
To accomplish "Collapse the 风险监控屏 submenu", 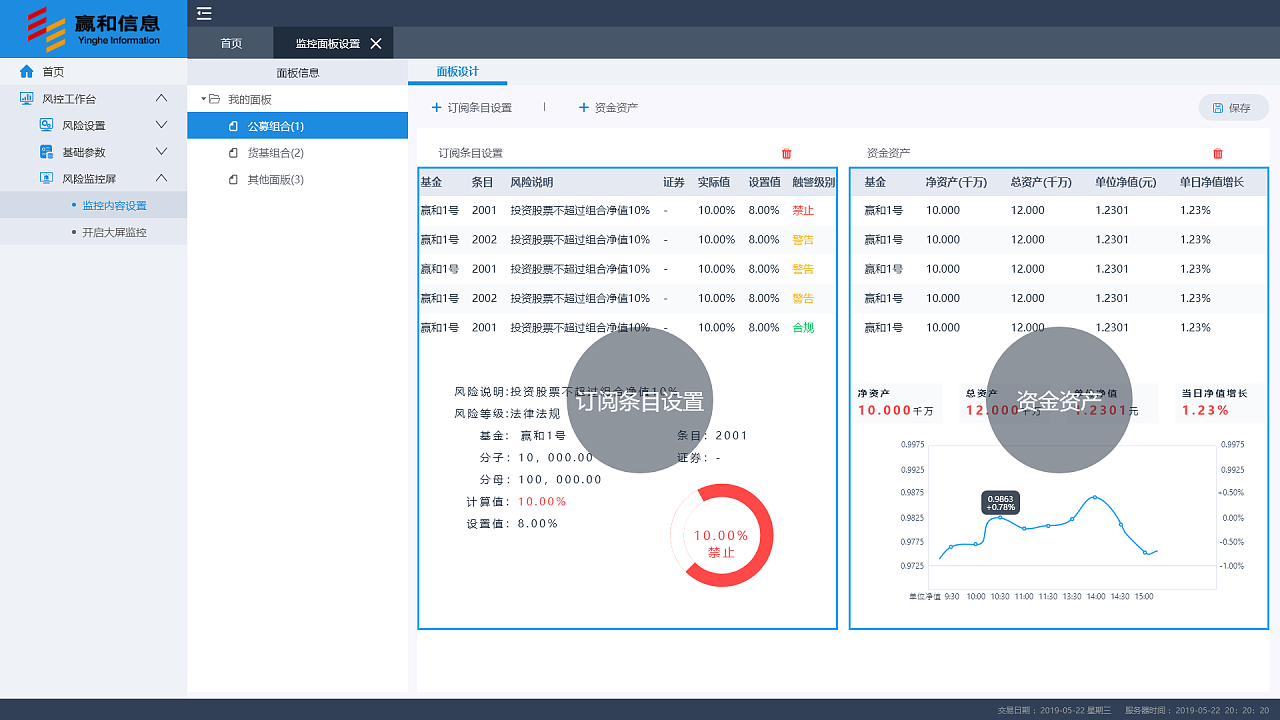I will click(x=161, y=178).
